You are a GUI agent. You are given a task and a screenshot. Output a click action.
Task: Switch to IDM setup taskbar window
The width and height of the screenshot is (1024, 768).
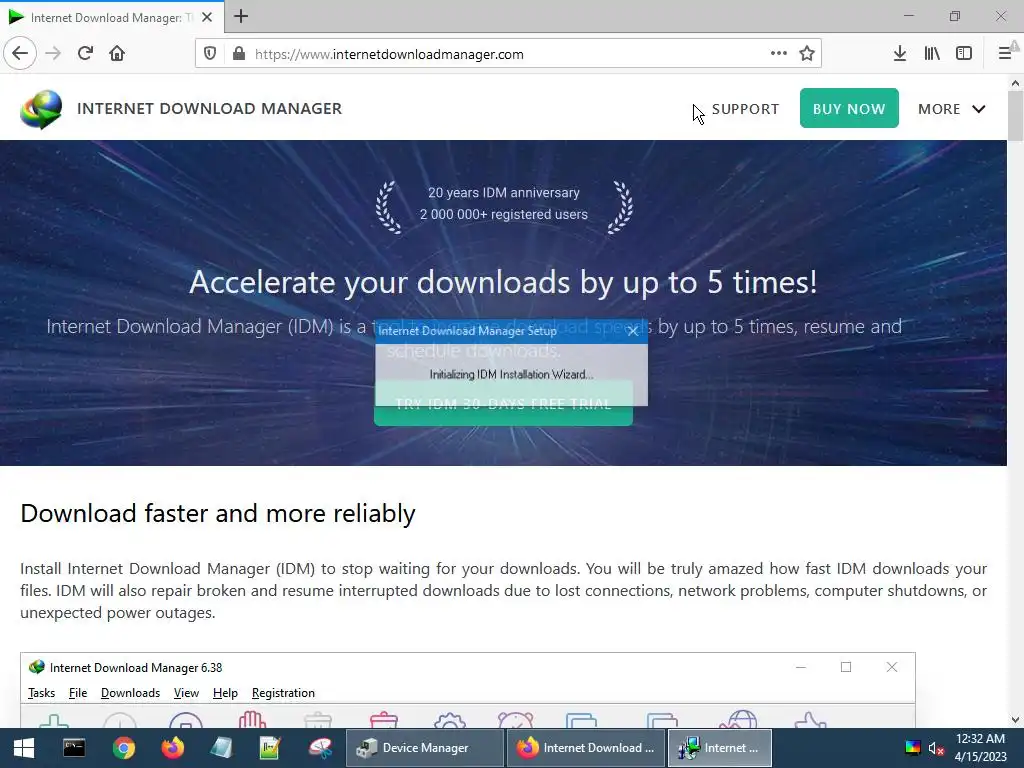pyautogui.click(x=720, y=748)
